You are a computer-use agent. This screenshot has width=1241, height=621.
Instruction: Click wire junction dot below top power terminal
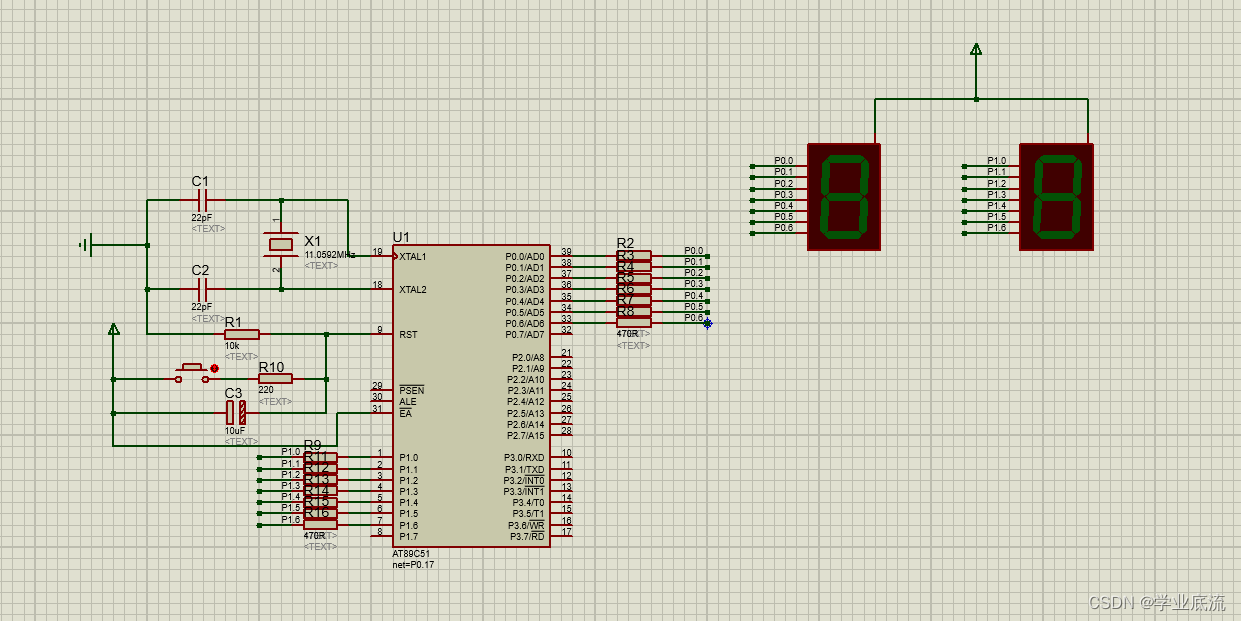click(976, 99)
